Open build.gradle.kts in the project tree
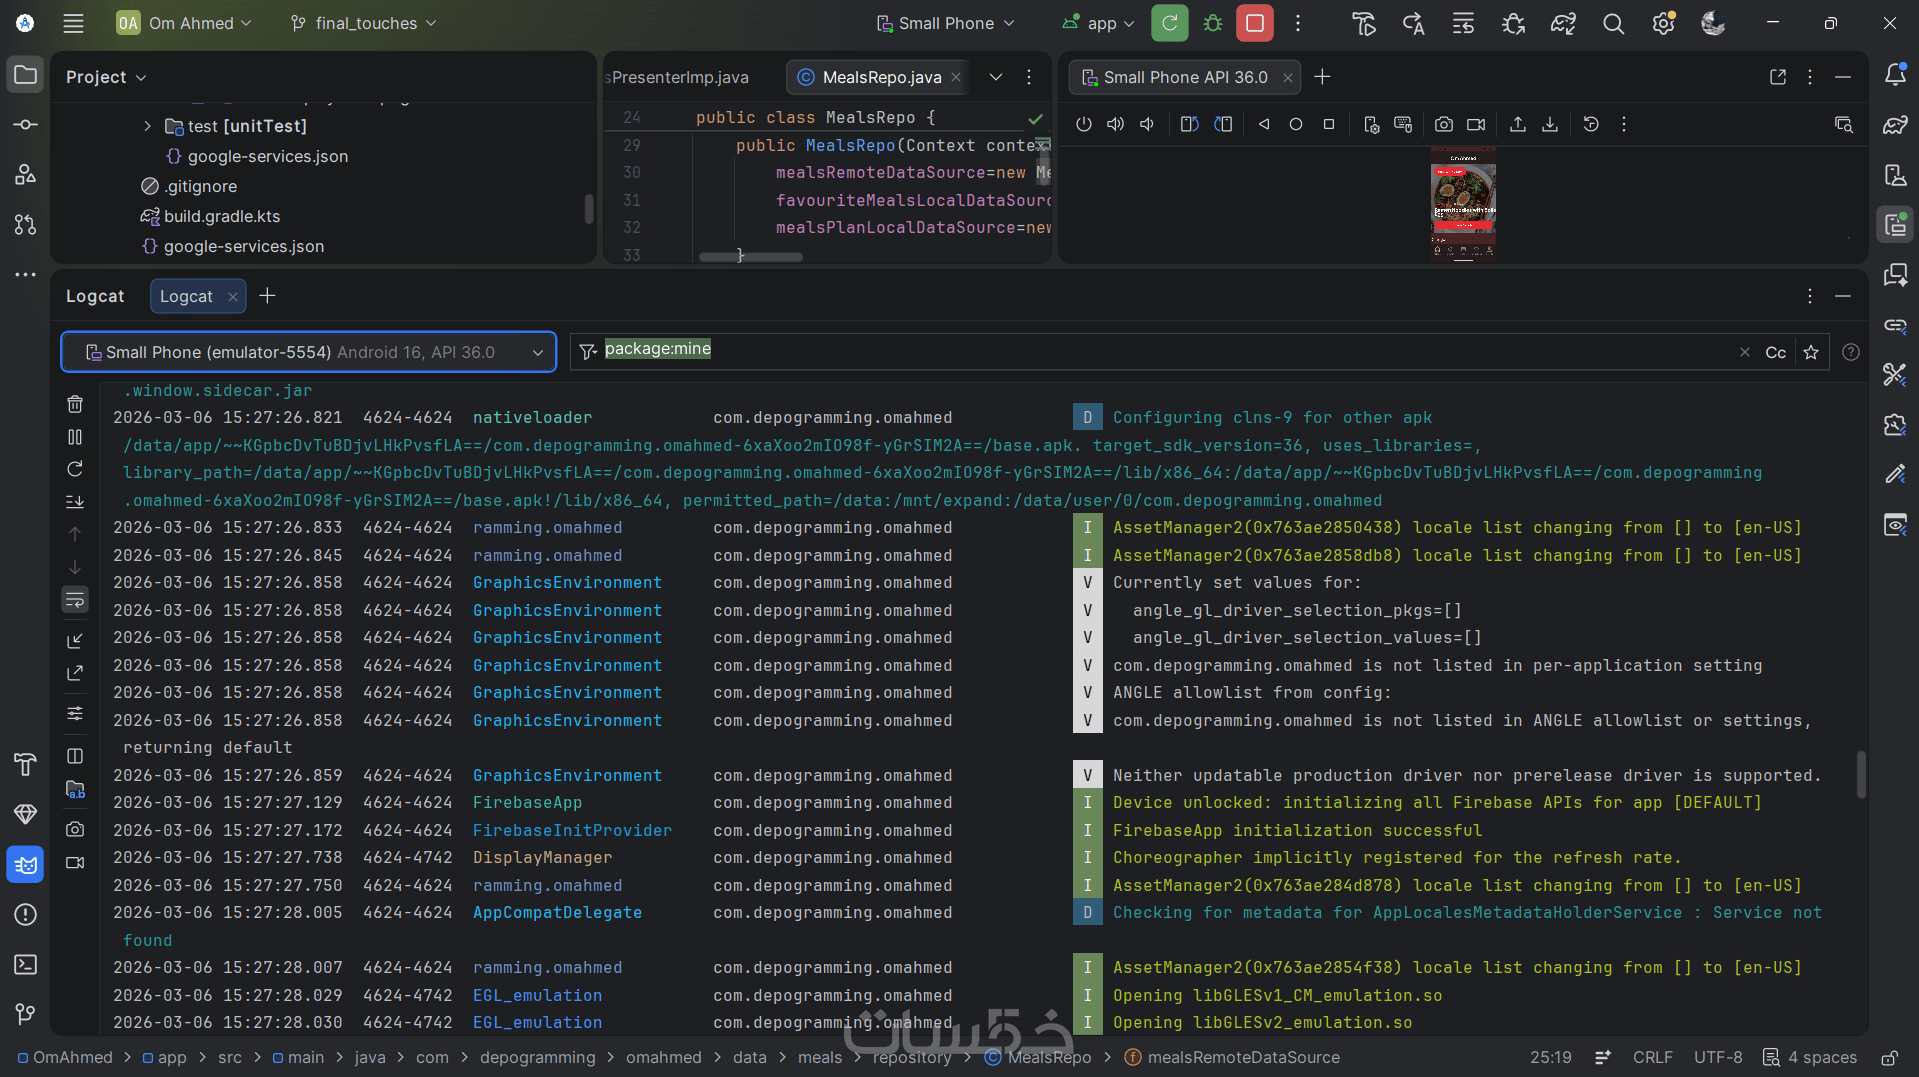Image resolution: width=1919 pixels, height=1077 pixels. click(222, 216)
